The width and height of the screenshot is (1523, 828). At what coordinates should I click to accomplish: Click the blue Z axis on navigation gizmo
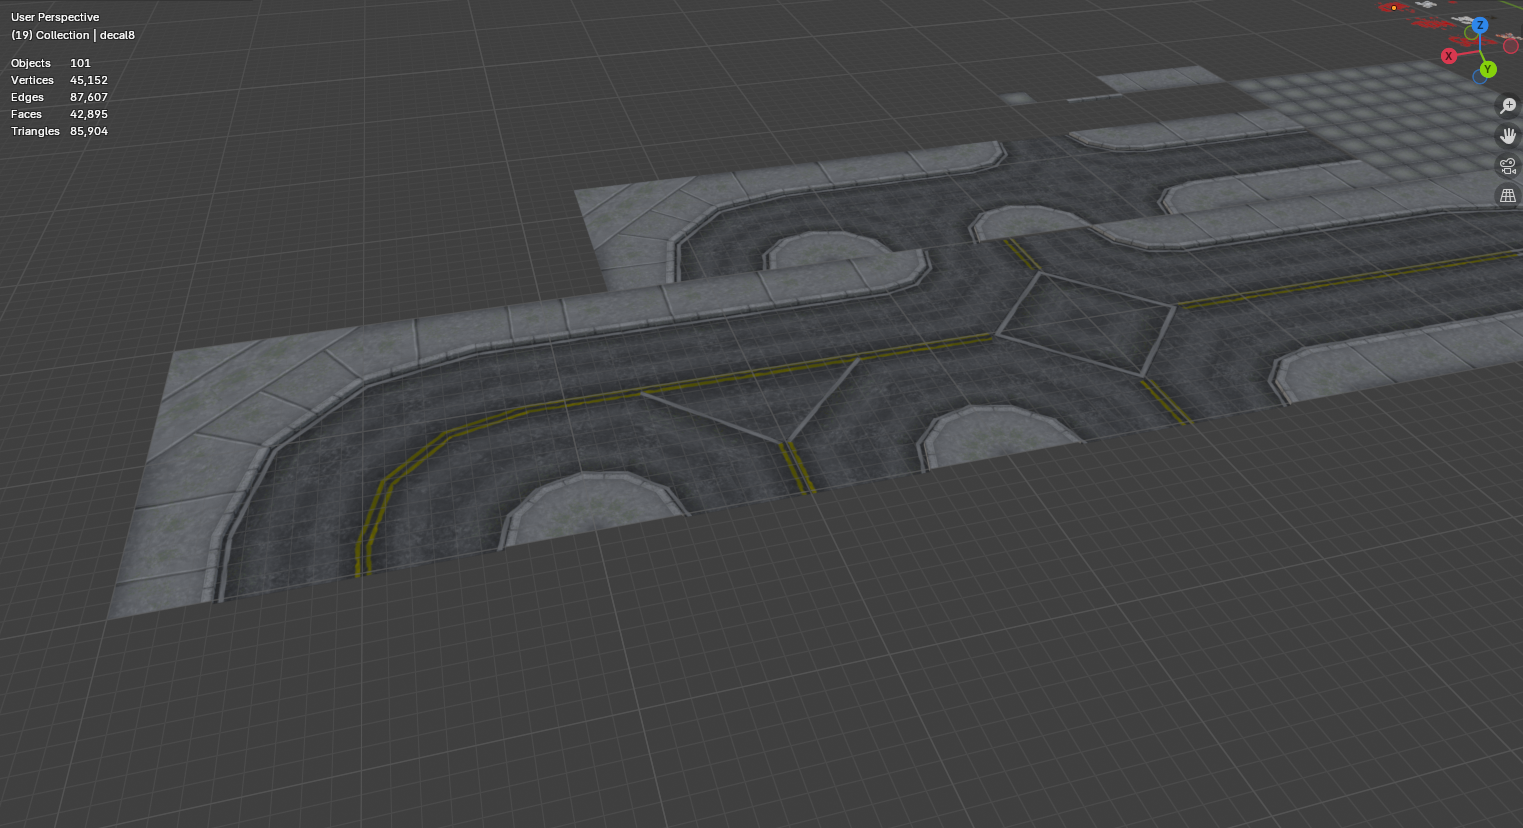(1480, 26)
